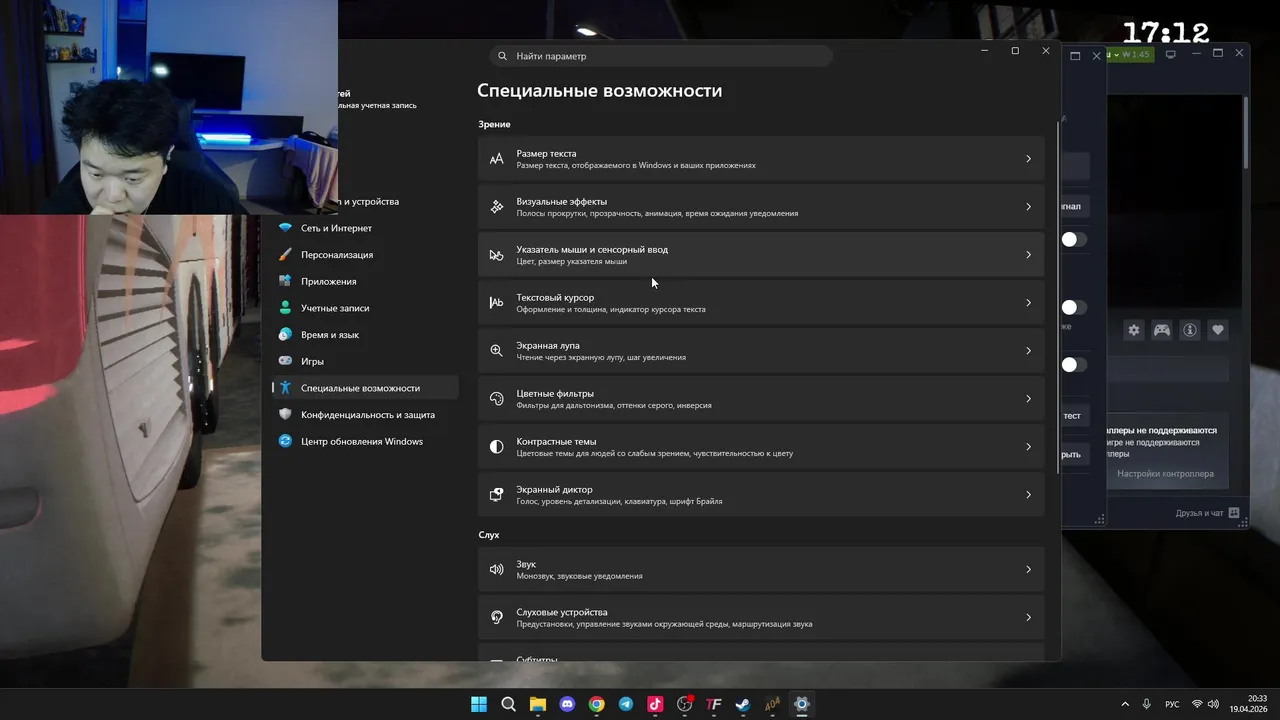This screenshot has height=720, width=1280.
Task: Expand Экранная лупа row chevron
Action: click(1028, 351)
